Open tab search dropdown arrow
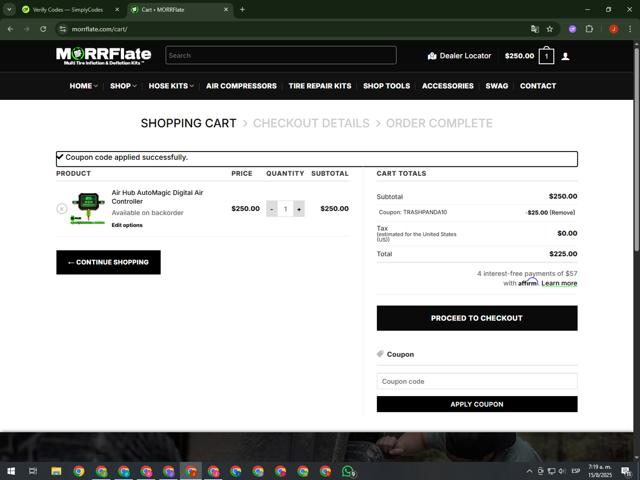 pos(9,9)
